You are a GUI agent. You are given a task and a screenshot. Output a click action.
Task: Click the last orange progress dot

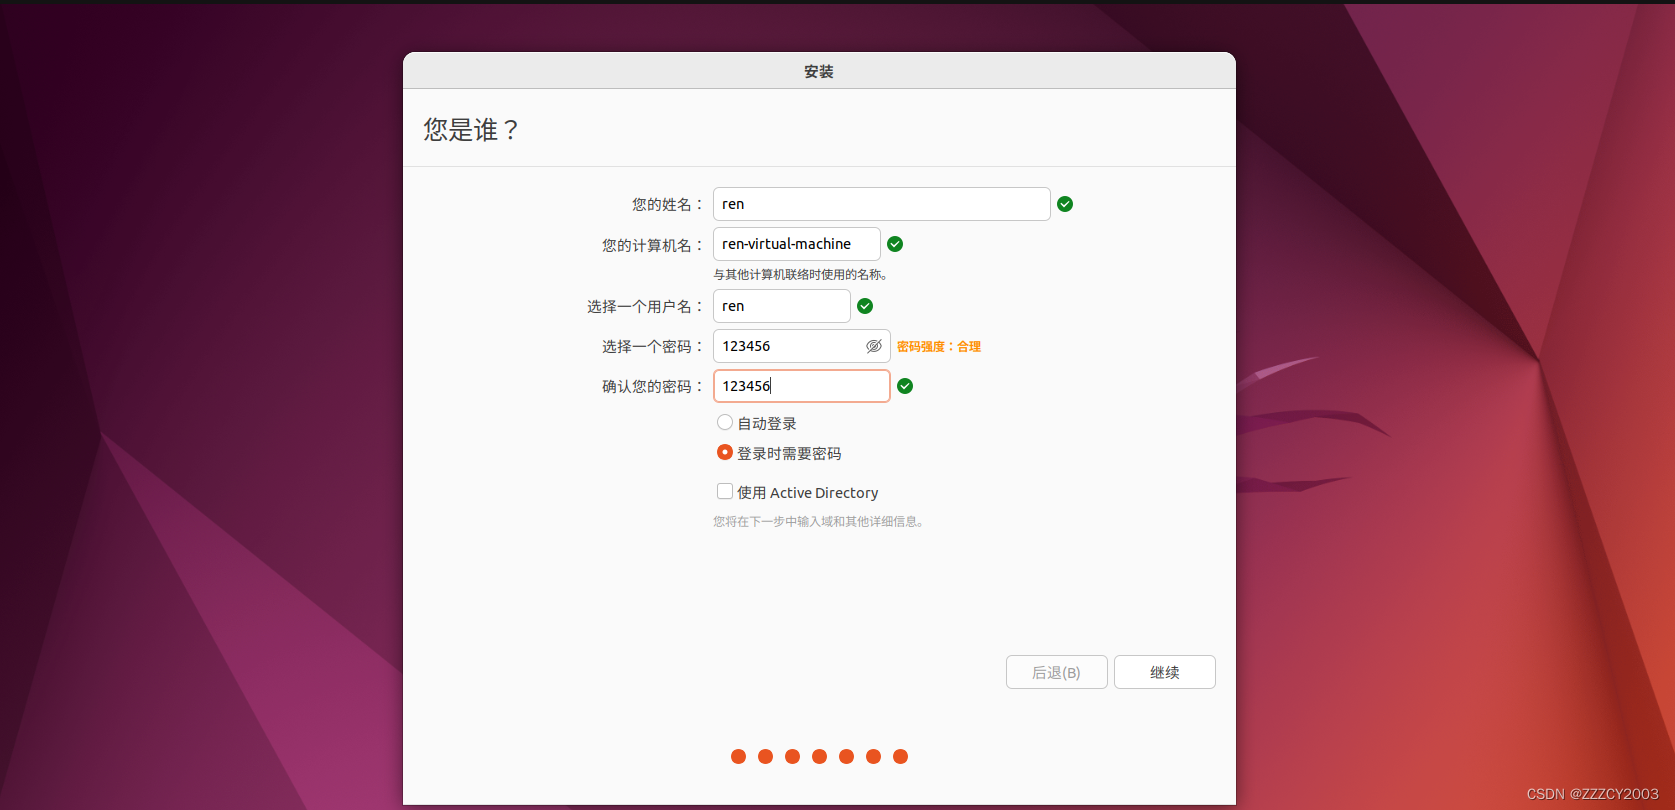(900, 756)
